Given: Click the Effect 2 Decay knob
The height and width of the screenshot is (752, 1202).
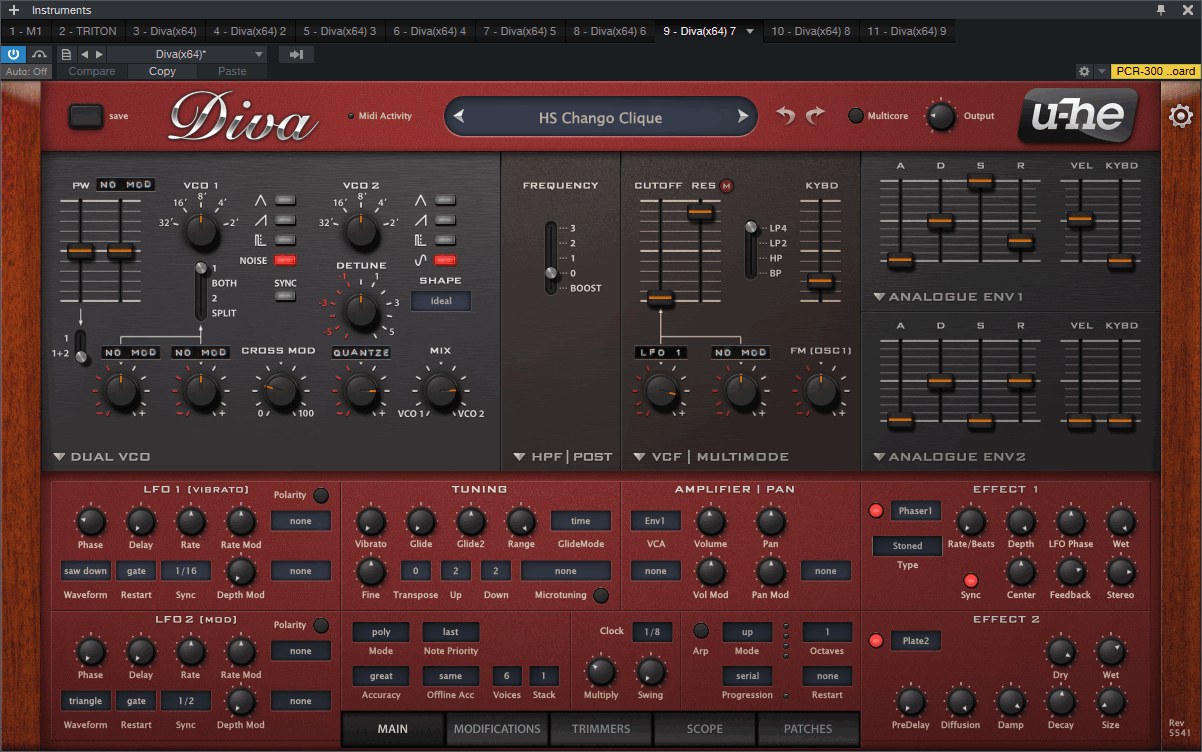Looking at the screenshot, I should (x=1061, y=702).
